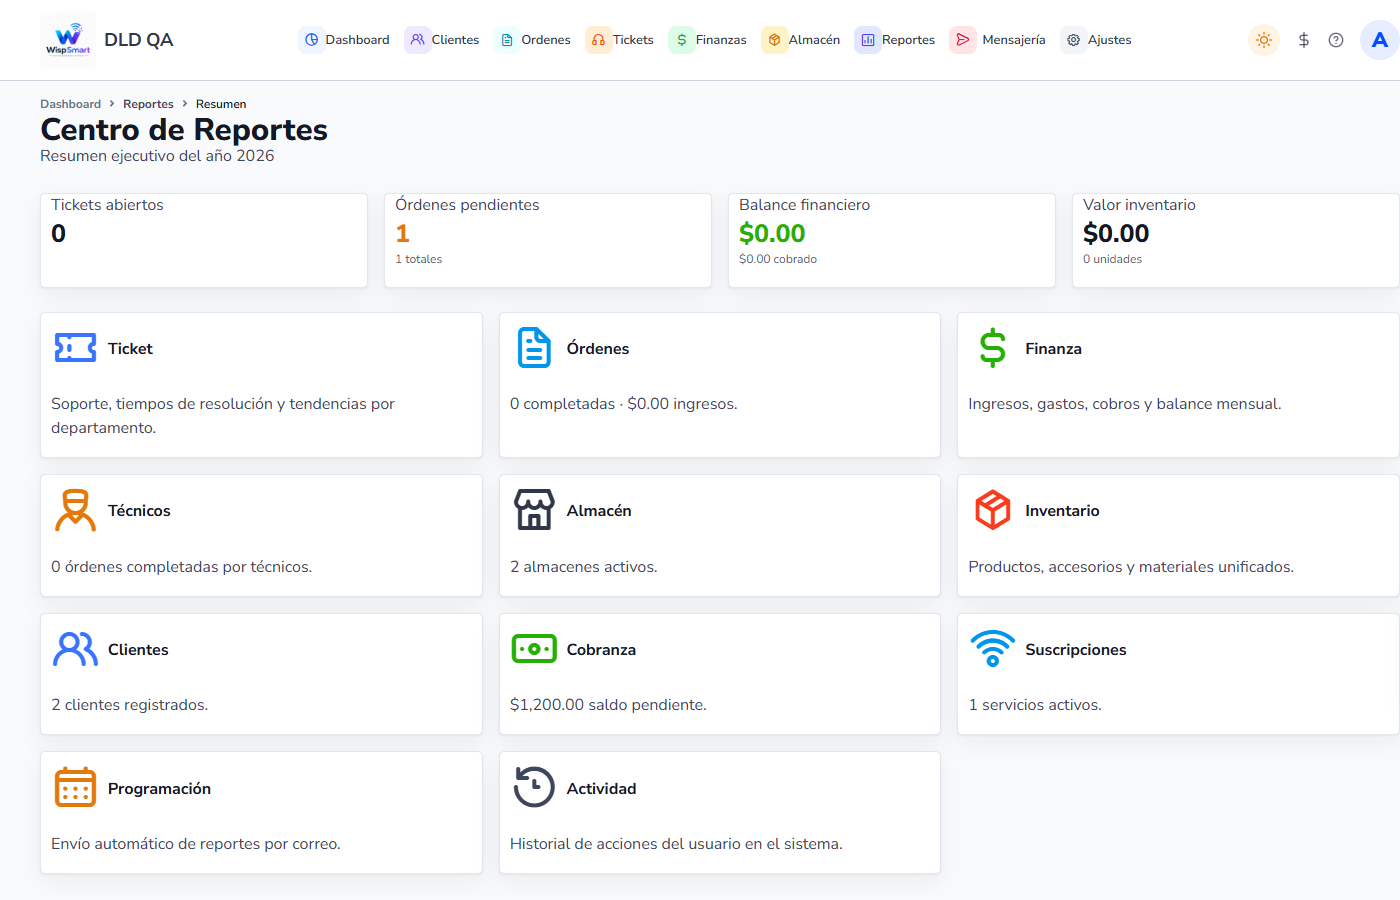Click the Dashboard breadcrumb link
The width and height of the screenshot is (1400, 900).
coord(70,104)
